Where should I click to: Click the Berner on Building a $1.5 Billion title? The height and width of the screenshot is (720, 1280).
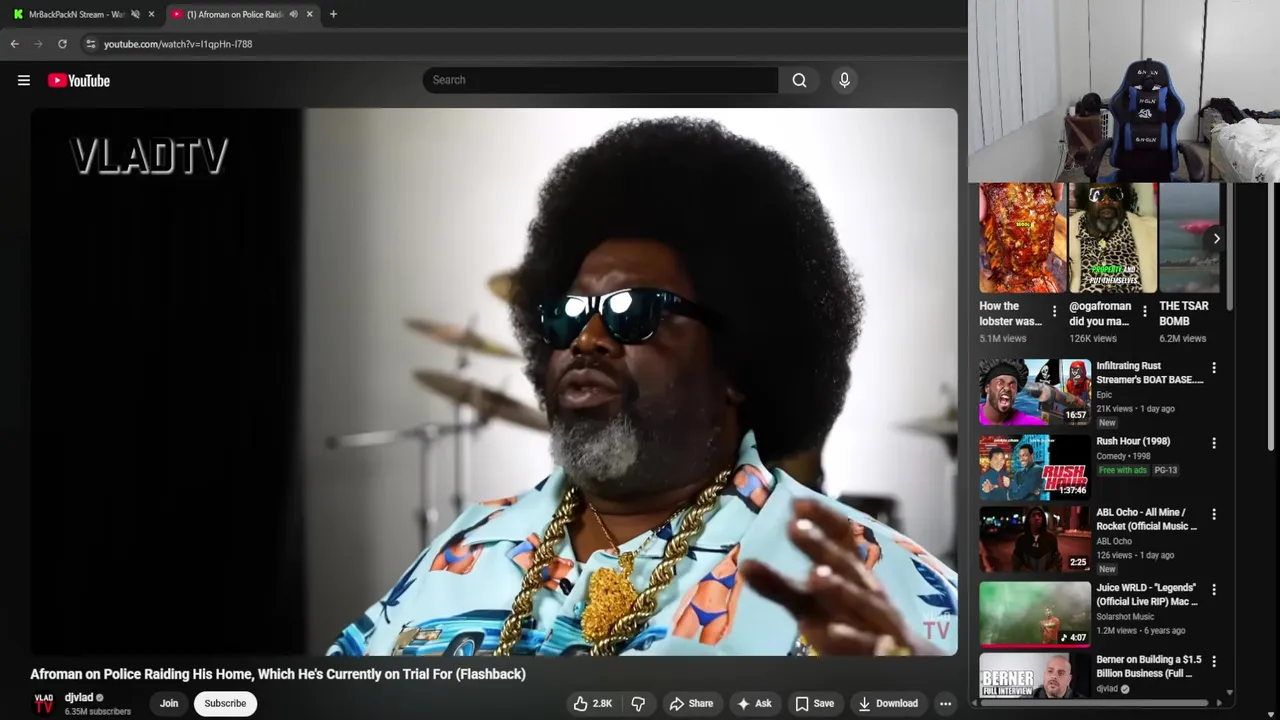click(1149, 667)
